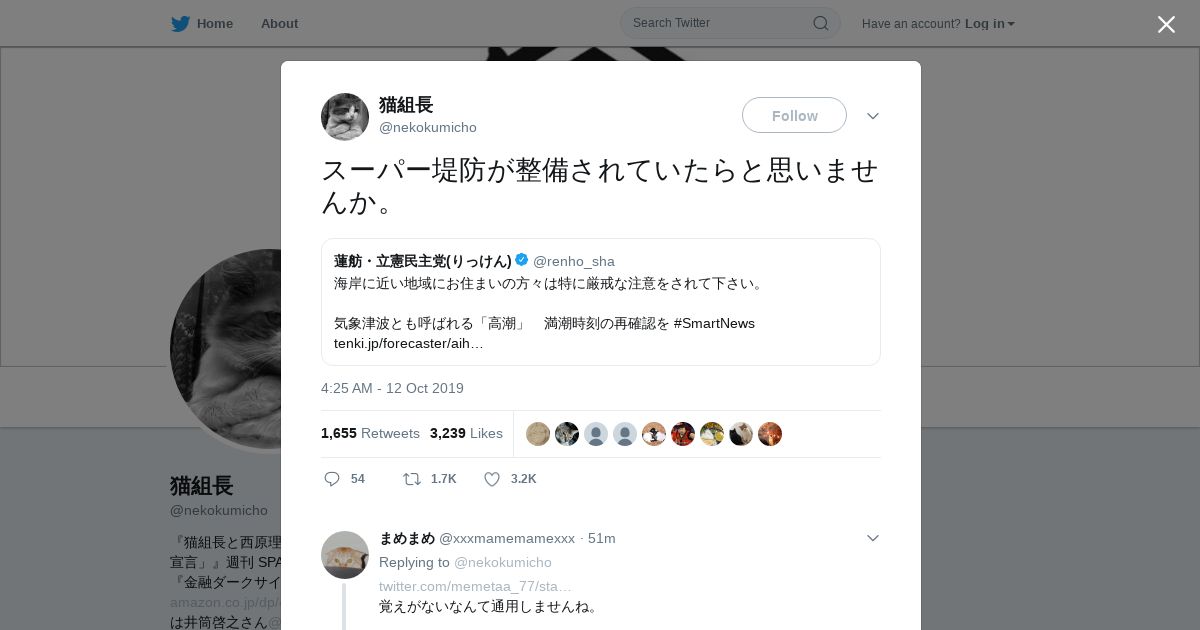Follow @nekokumicho
The height and width of the screenshot is (630, 1200).
794,115
